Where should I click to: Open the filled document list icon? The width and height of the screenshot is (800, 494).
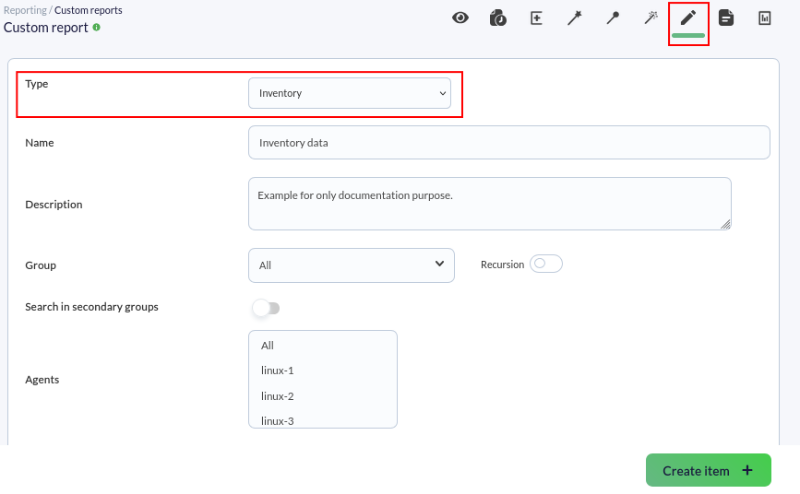click(x=726, y=18)
